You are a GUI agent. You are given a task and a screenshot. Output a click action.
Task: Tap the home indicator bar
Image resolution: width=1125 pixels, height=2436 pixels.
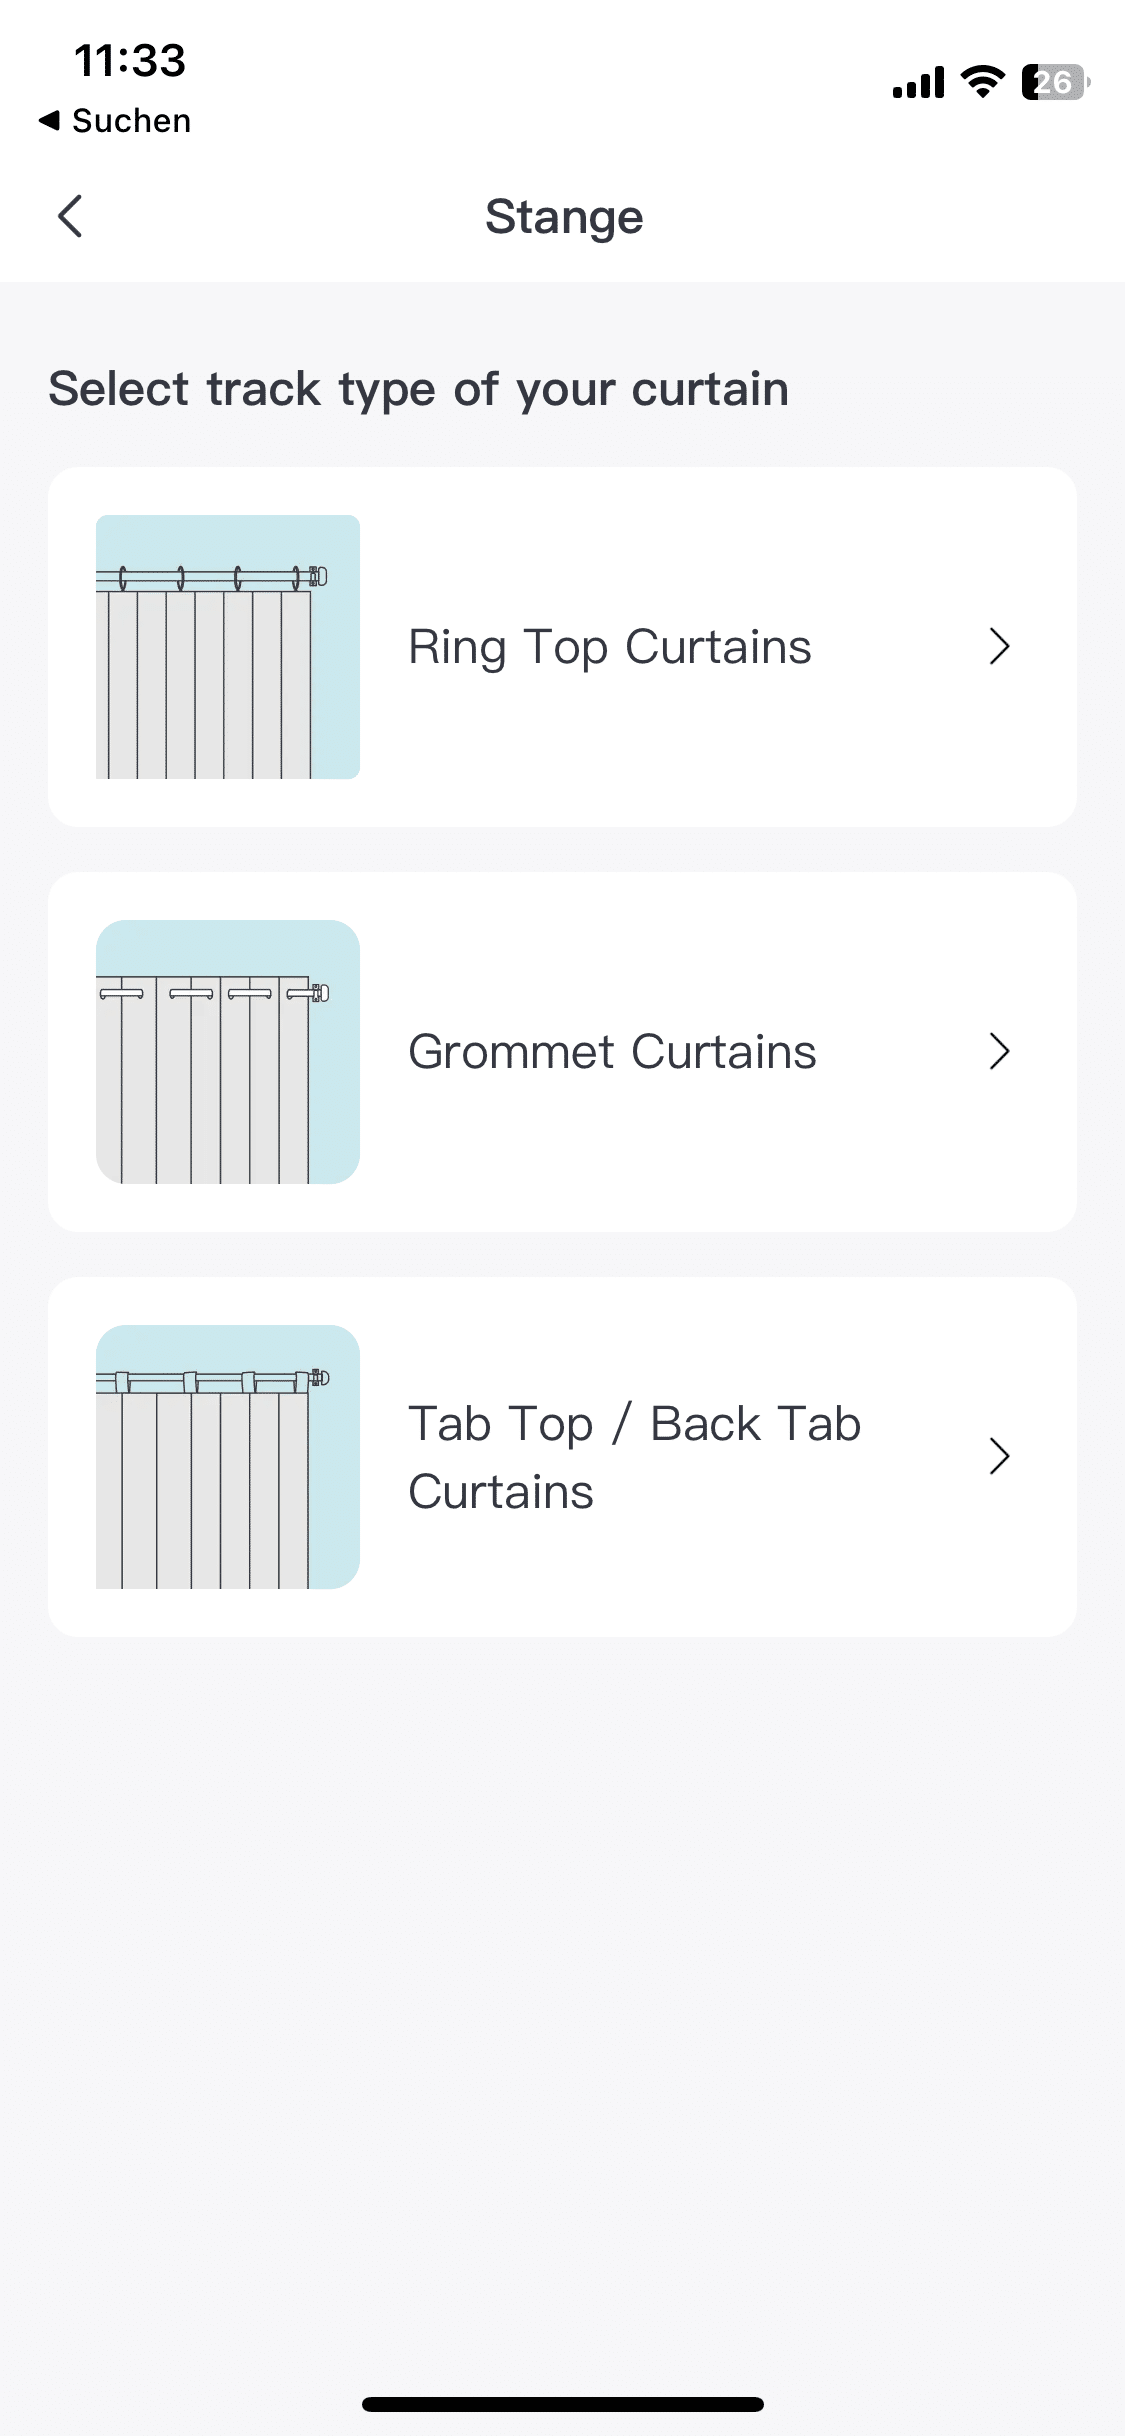pyautogui.click(x=562, y=2404)
